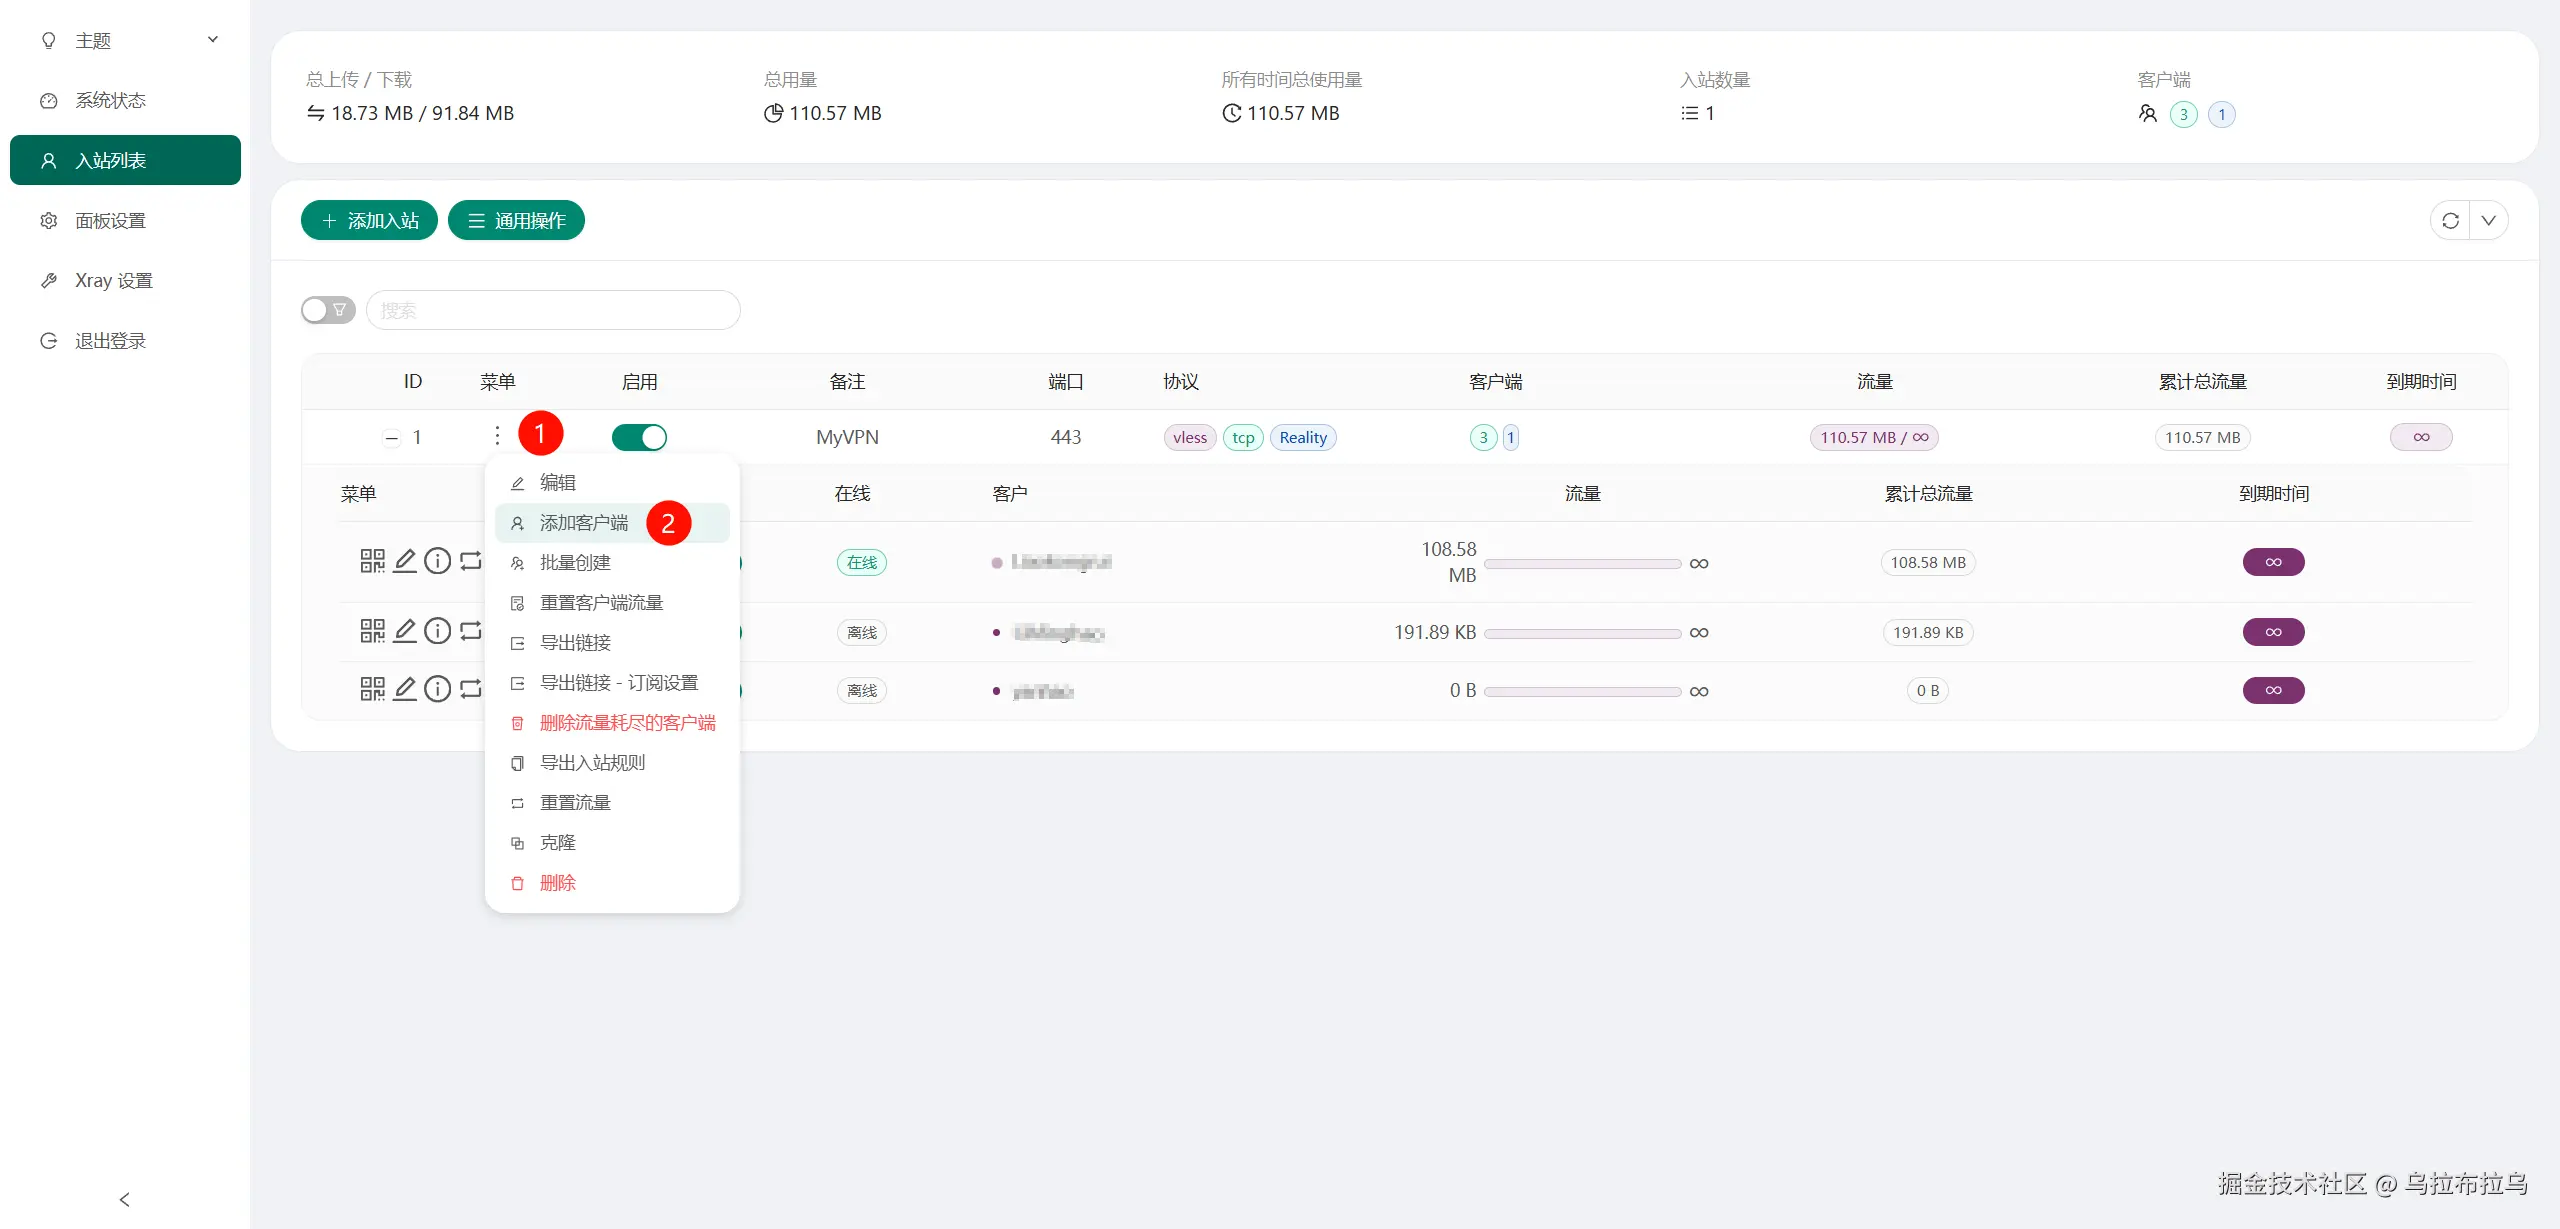Screen dimensions: 2560x1229
Task: Toggle the filter switch beside search
Action: (x=327, y=310)
